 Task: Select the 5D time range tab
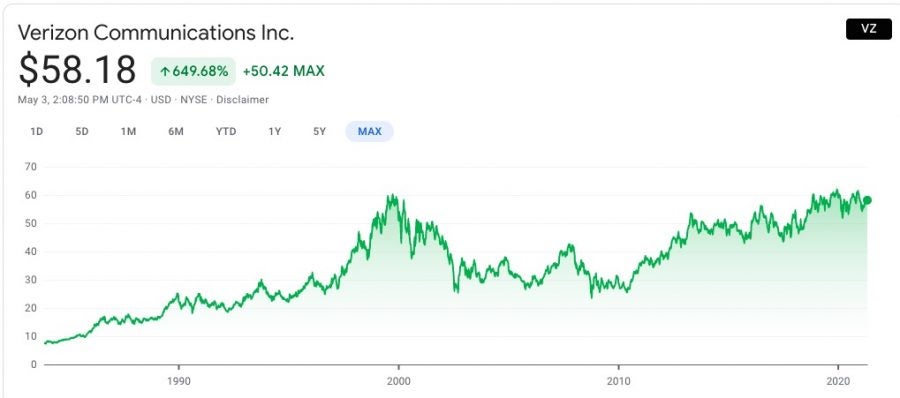coord(82,132)
